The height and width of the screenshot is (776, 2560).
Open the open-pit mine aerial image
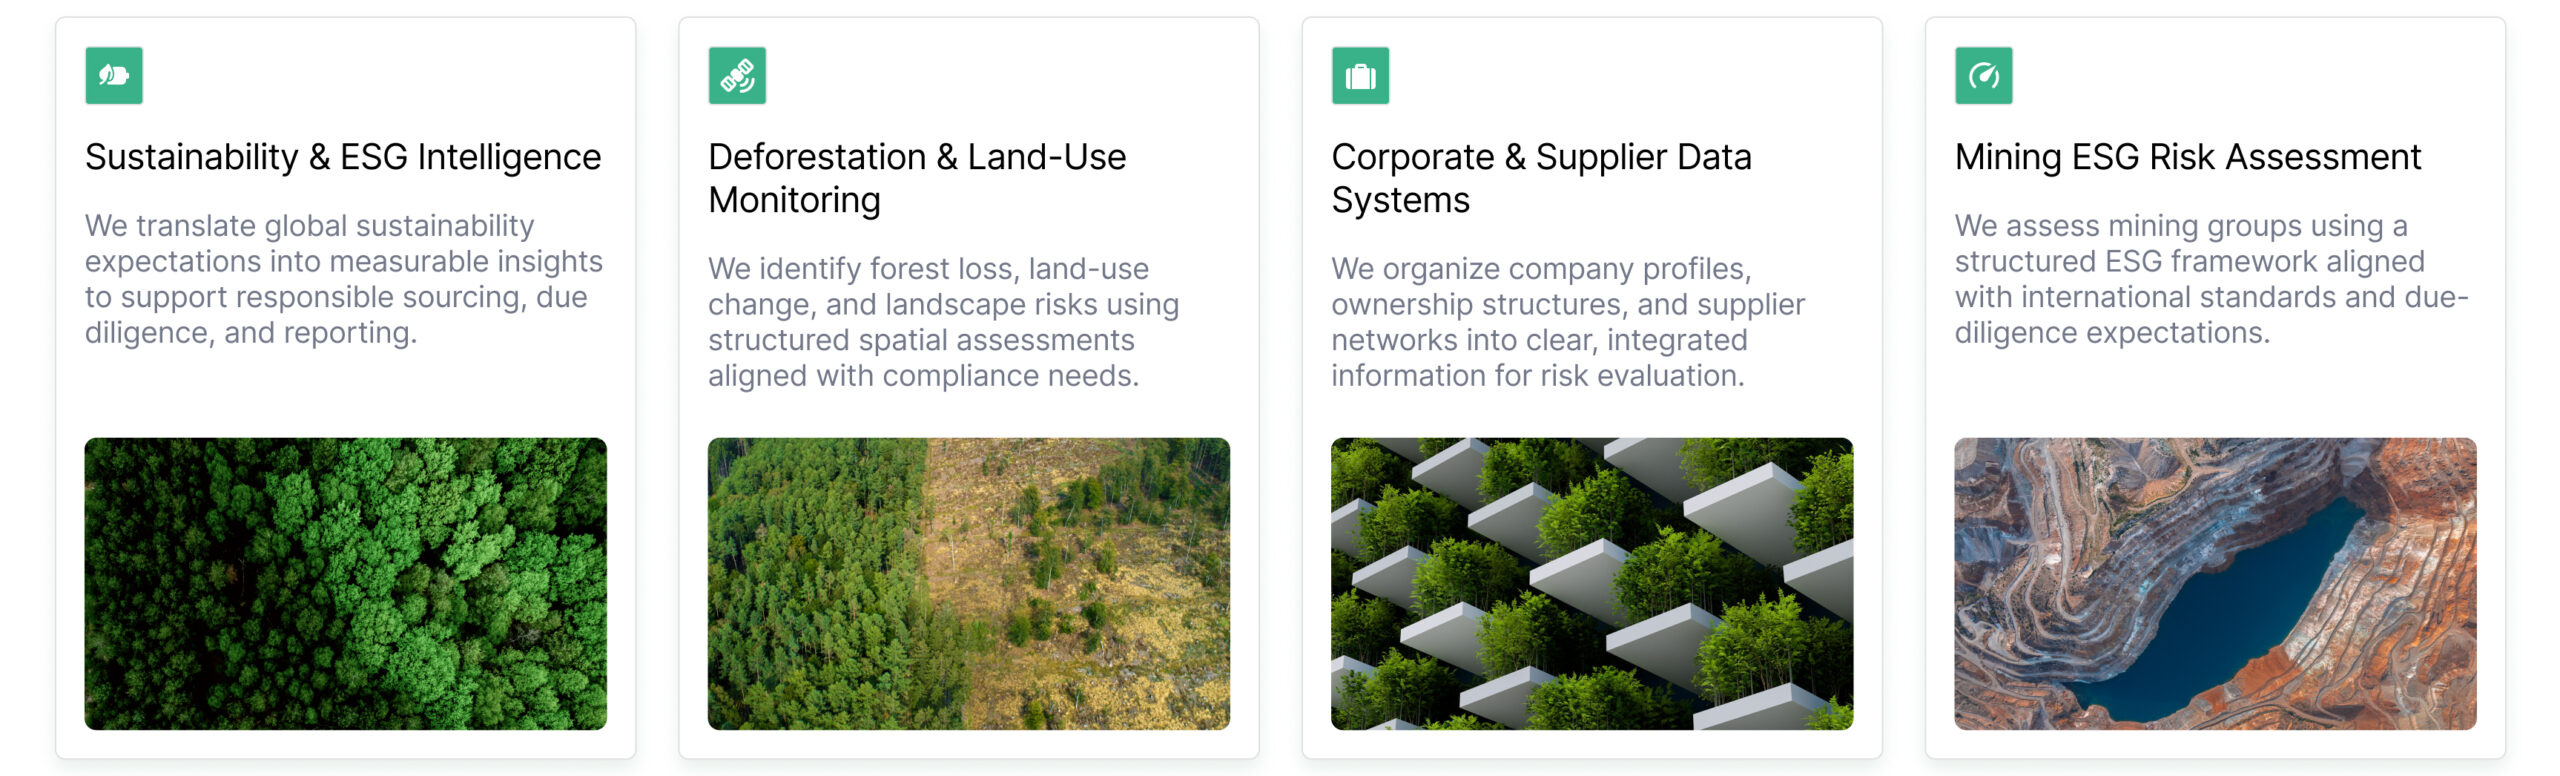click(2215, 583)
